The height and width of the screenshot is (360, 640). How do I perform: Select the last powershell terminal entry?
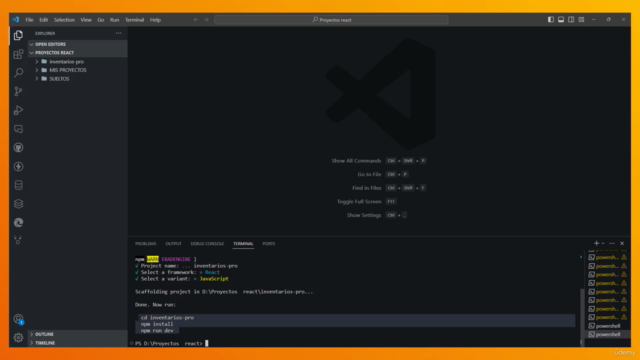pos(608,334)
